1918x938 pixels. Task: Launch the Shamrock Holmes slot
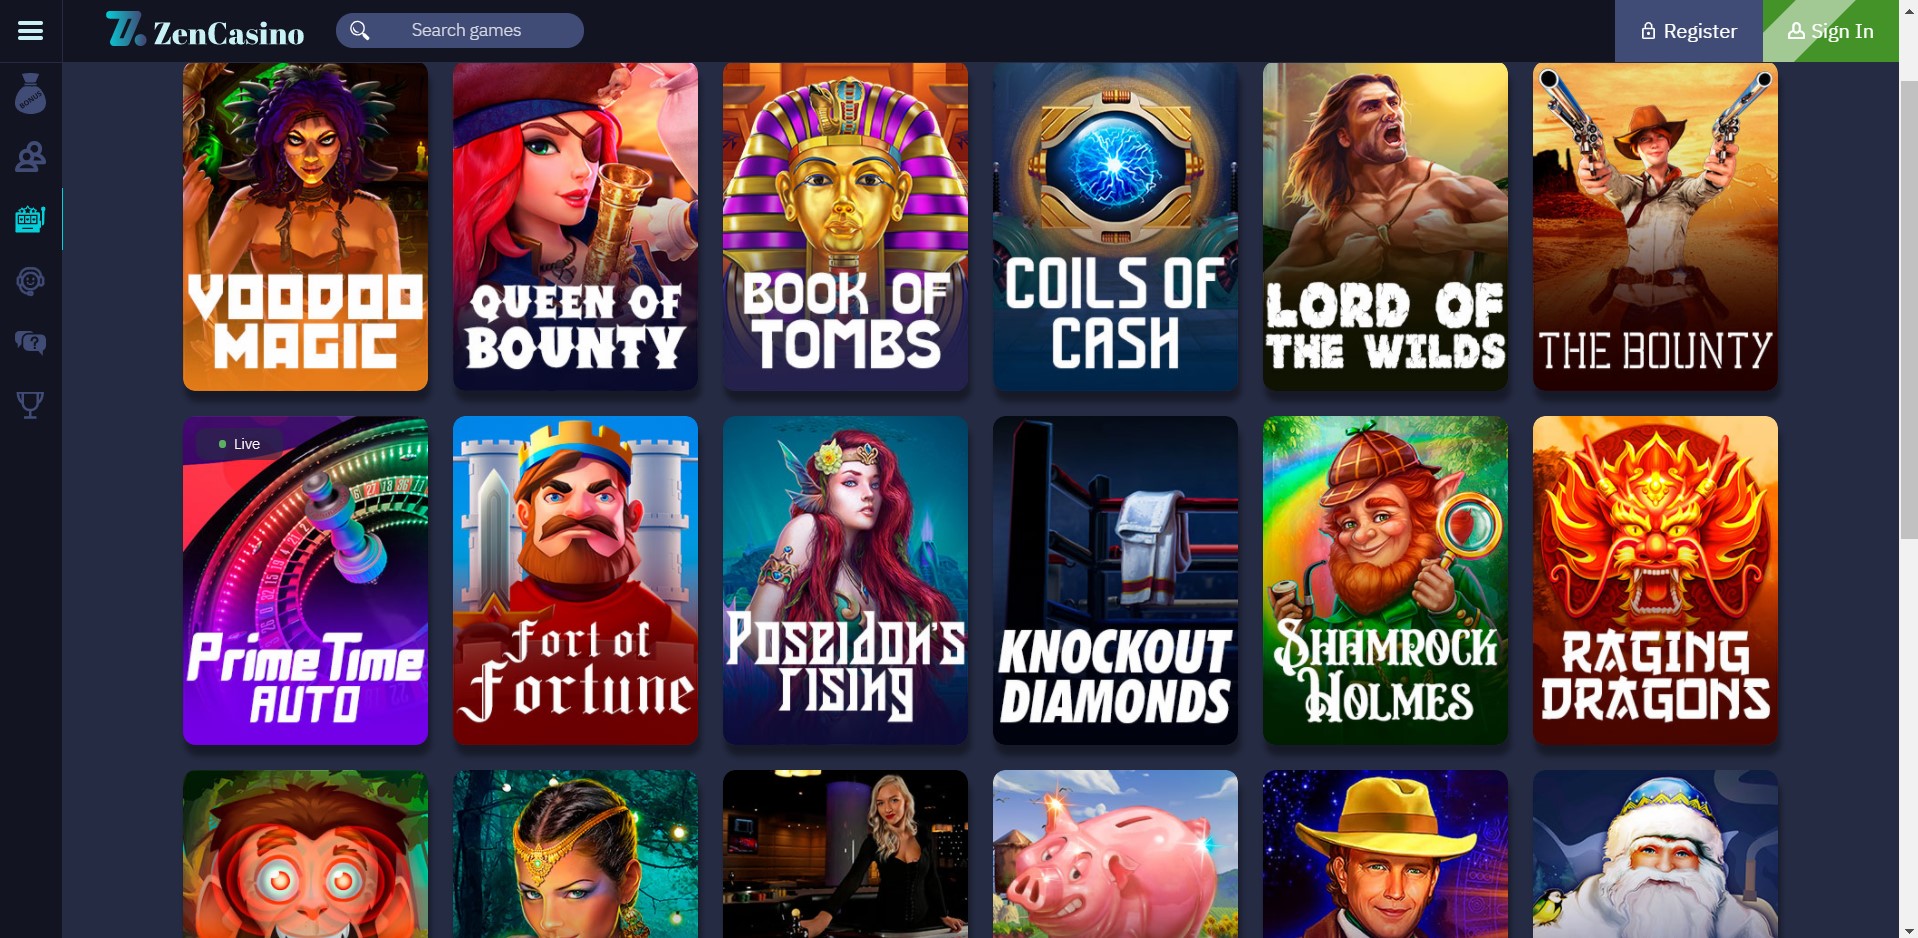click(1385, 580)
